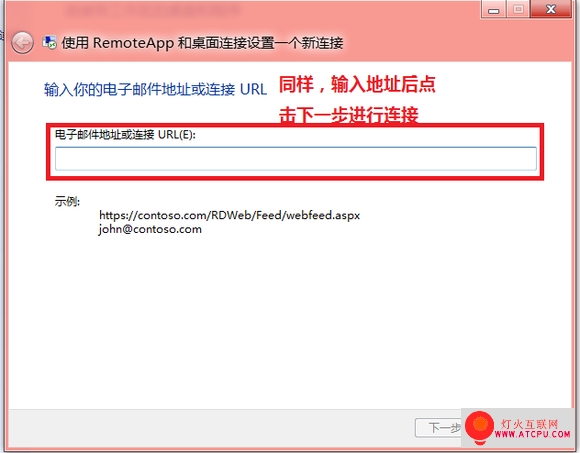Image resolution: width=580 pixels, height=453 pixels.
Task: Click the red annotation 击下一步进行连接
Action: click(x=348, y=114)
